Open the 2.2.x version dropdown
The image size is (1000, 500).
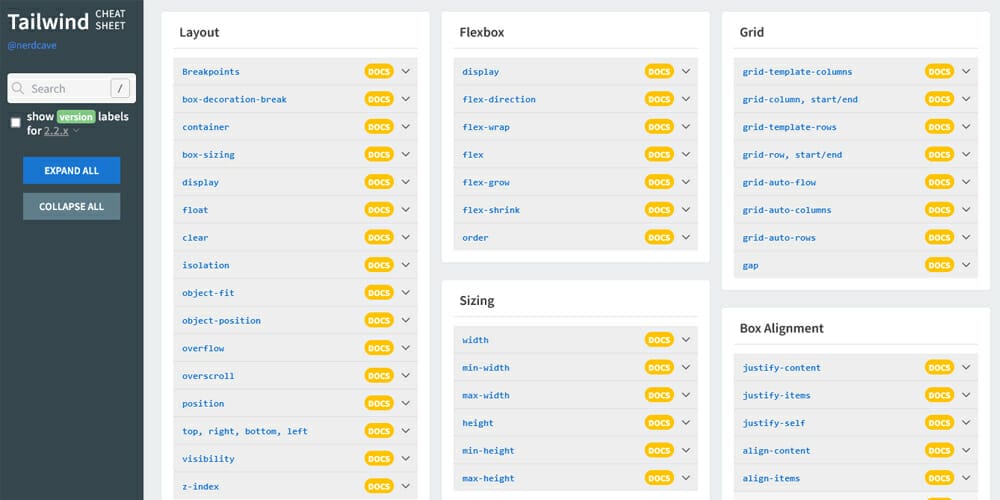point(61,131)
